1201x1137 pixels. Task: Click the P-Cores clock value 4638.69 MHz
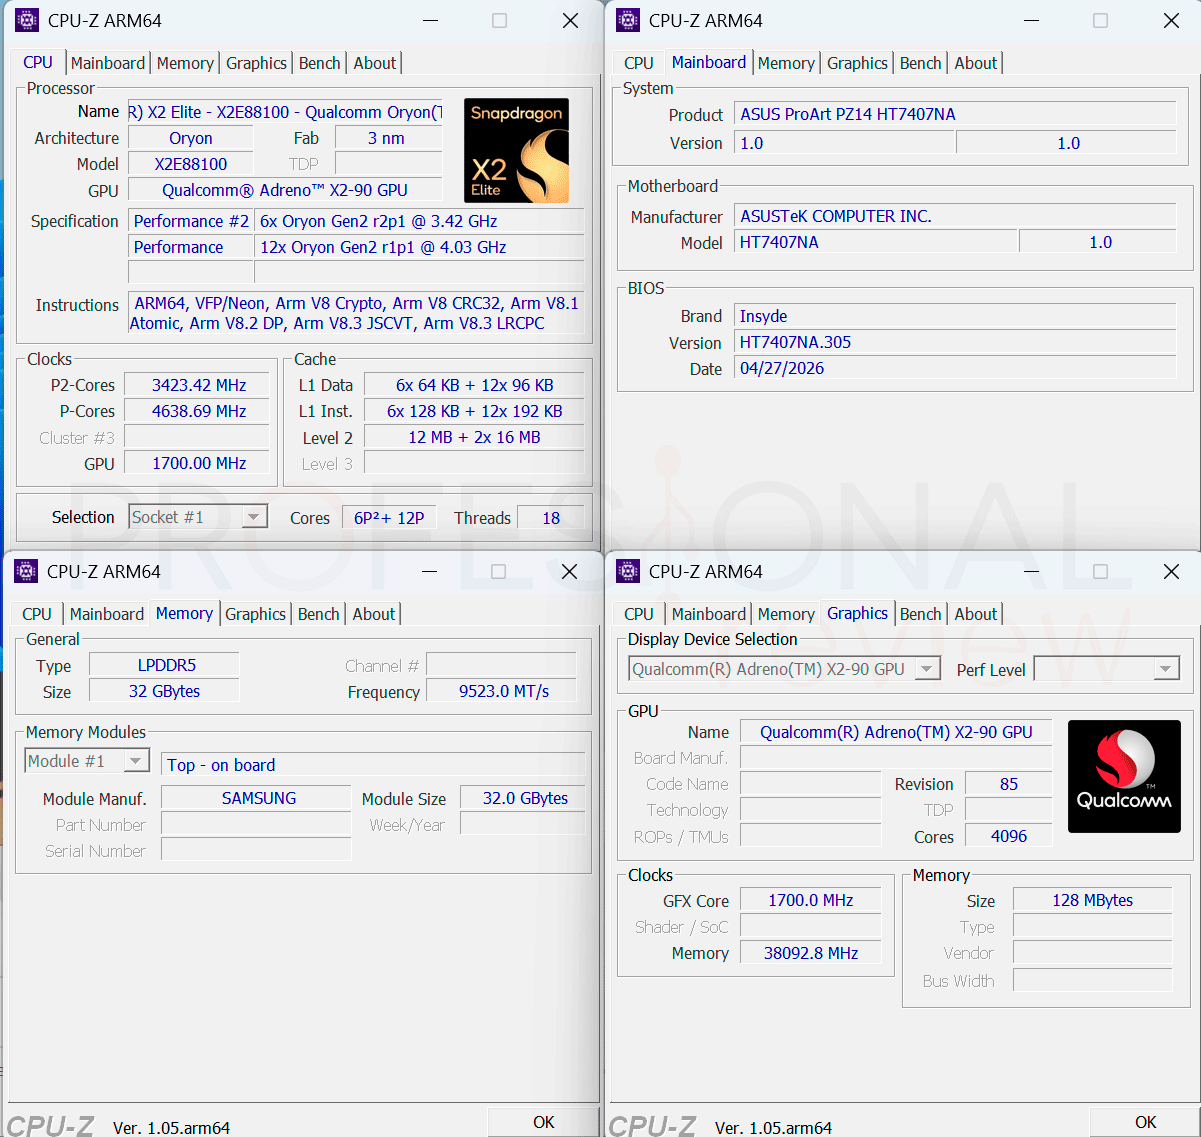(x=199, y=411)
